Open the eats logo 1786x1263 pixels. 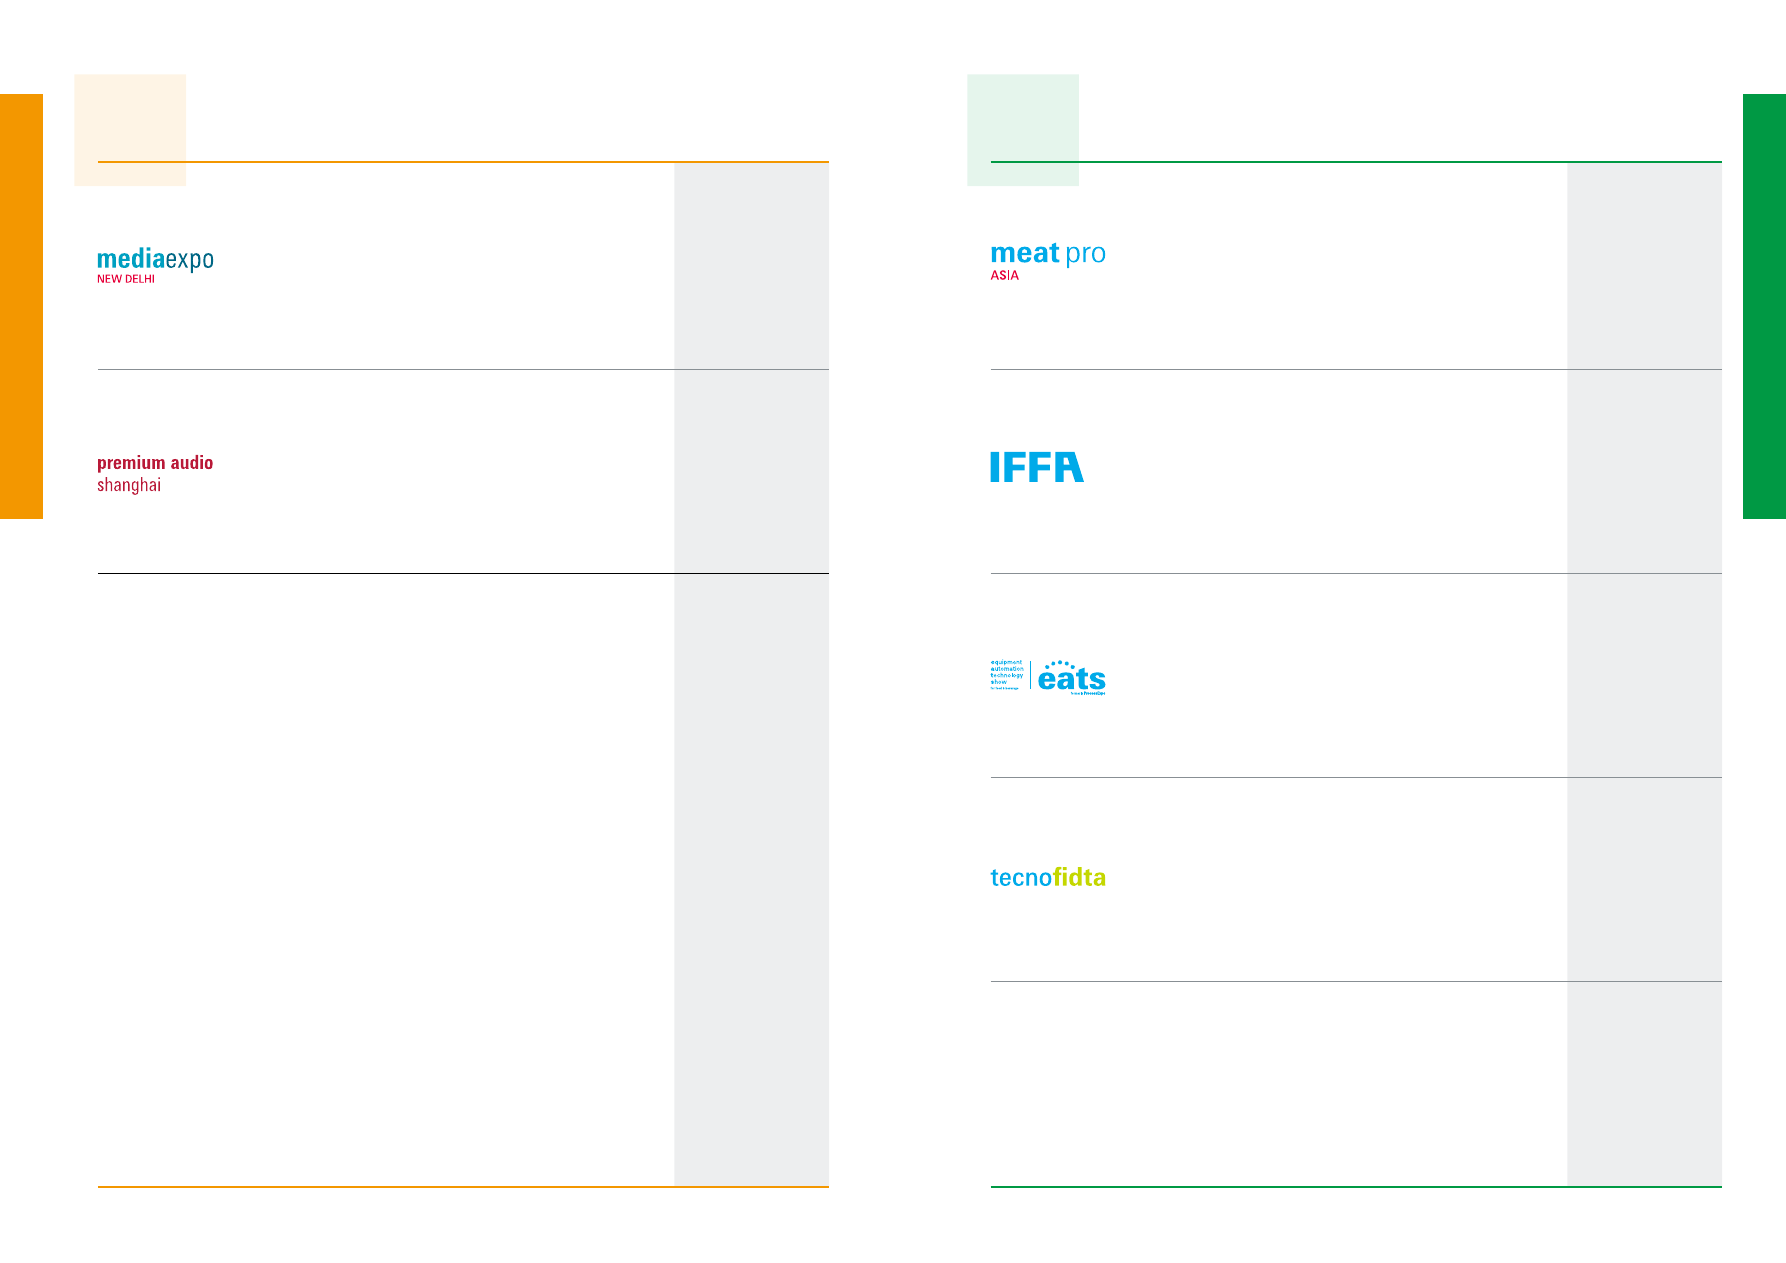[x=1071, y=678]
